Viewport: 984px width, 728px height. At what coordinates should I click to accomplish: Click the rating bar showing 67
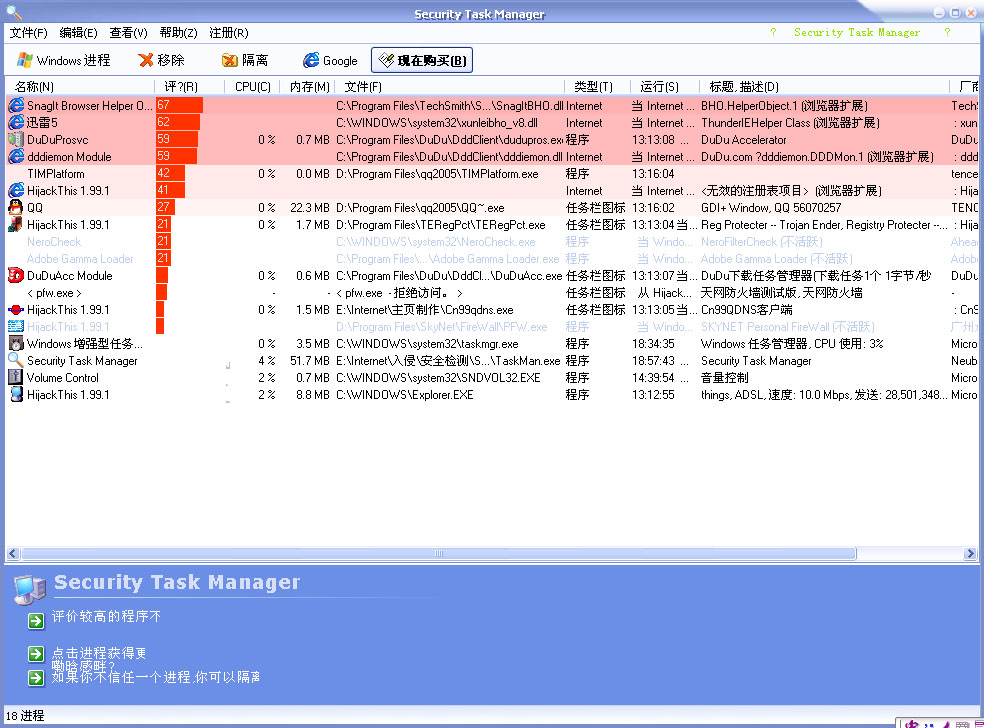pos(179,105)
